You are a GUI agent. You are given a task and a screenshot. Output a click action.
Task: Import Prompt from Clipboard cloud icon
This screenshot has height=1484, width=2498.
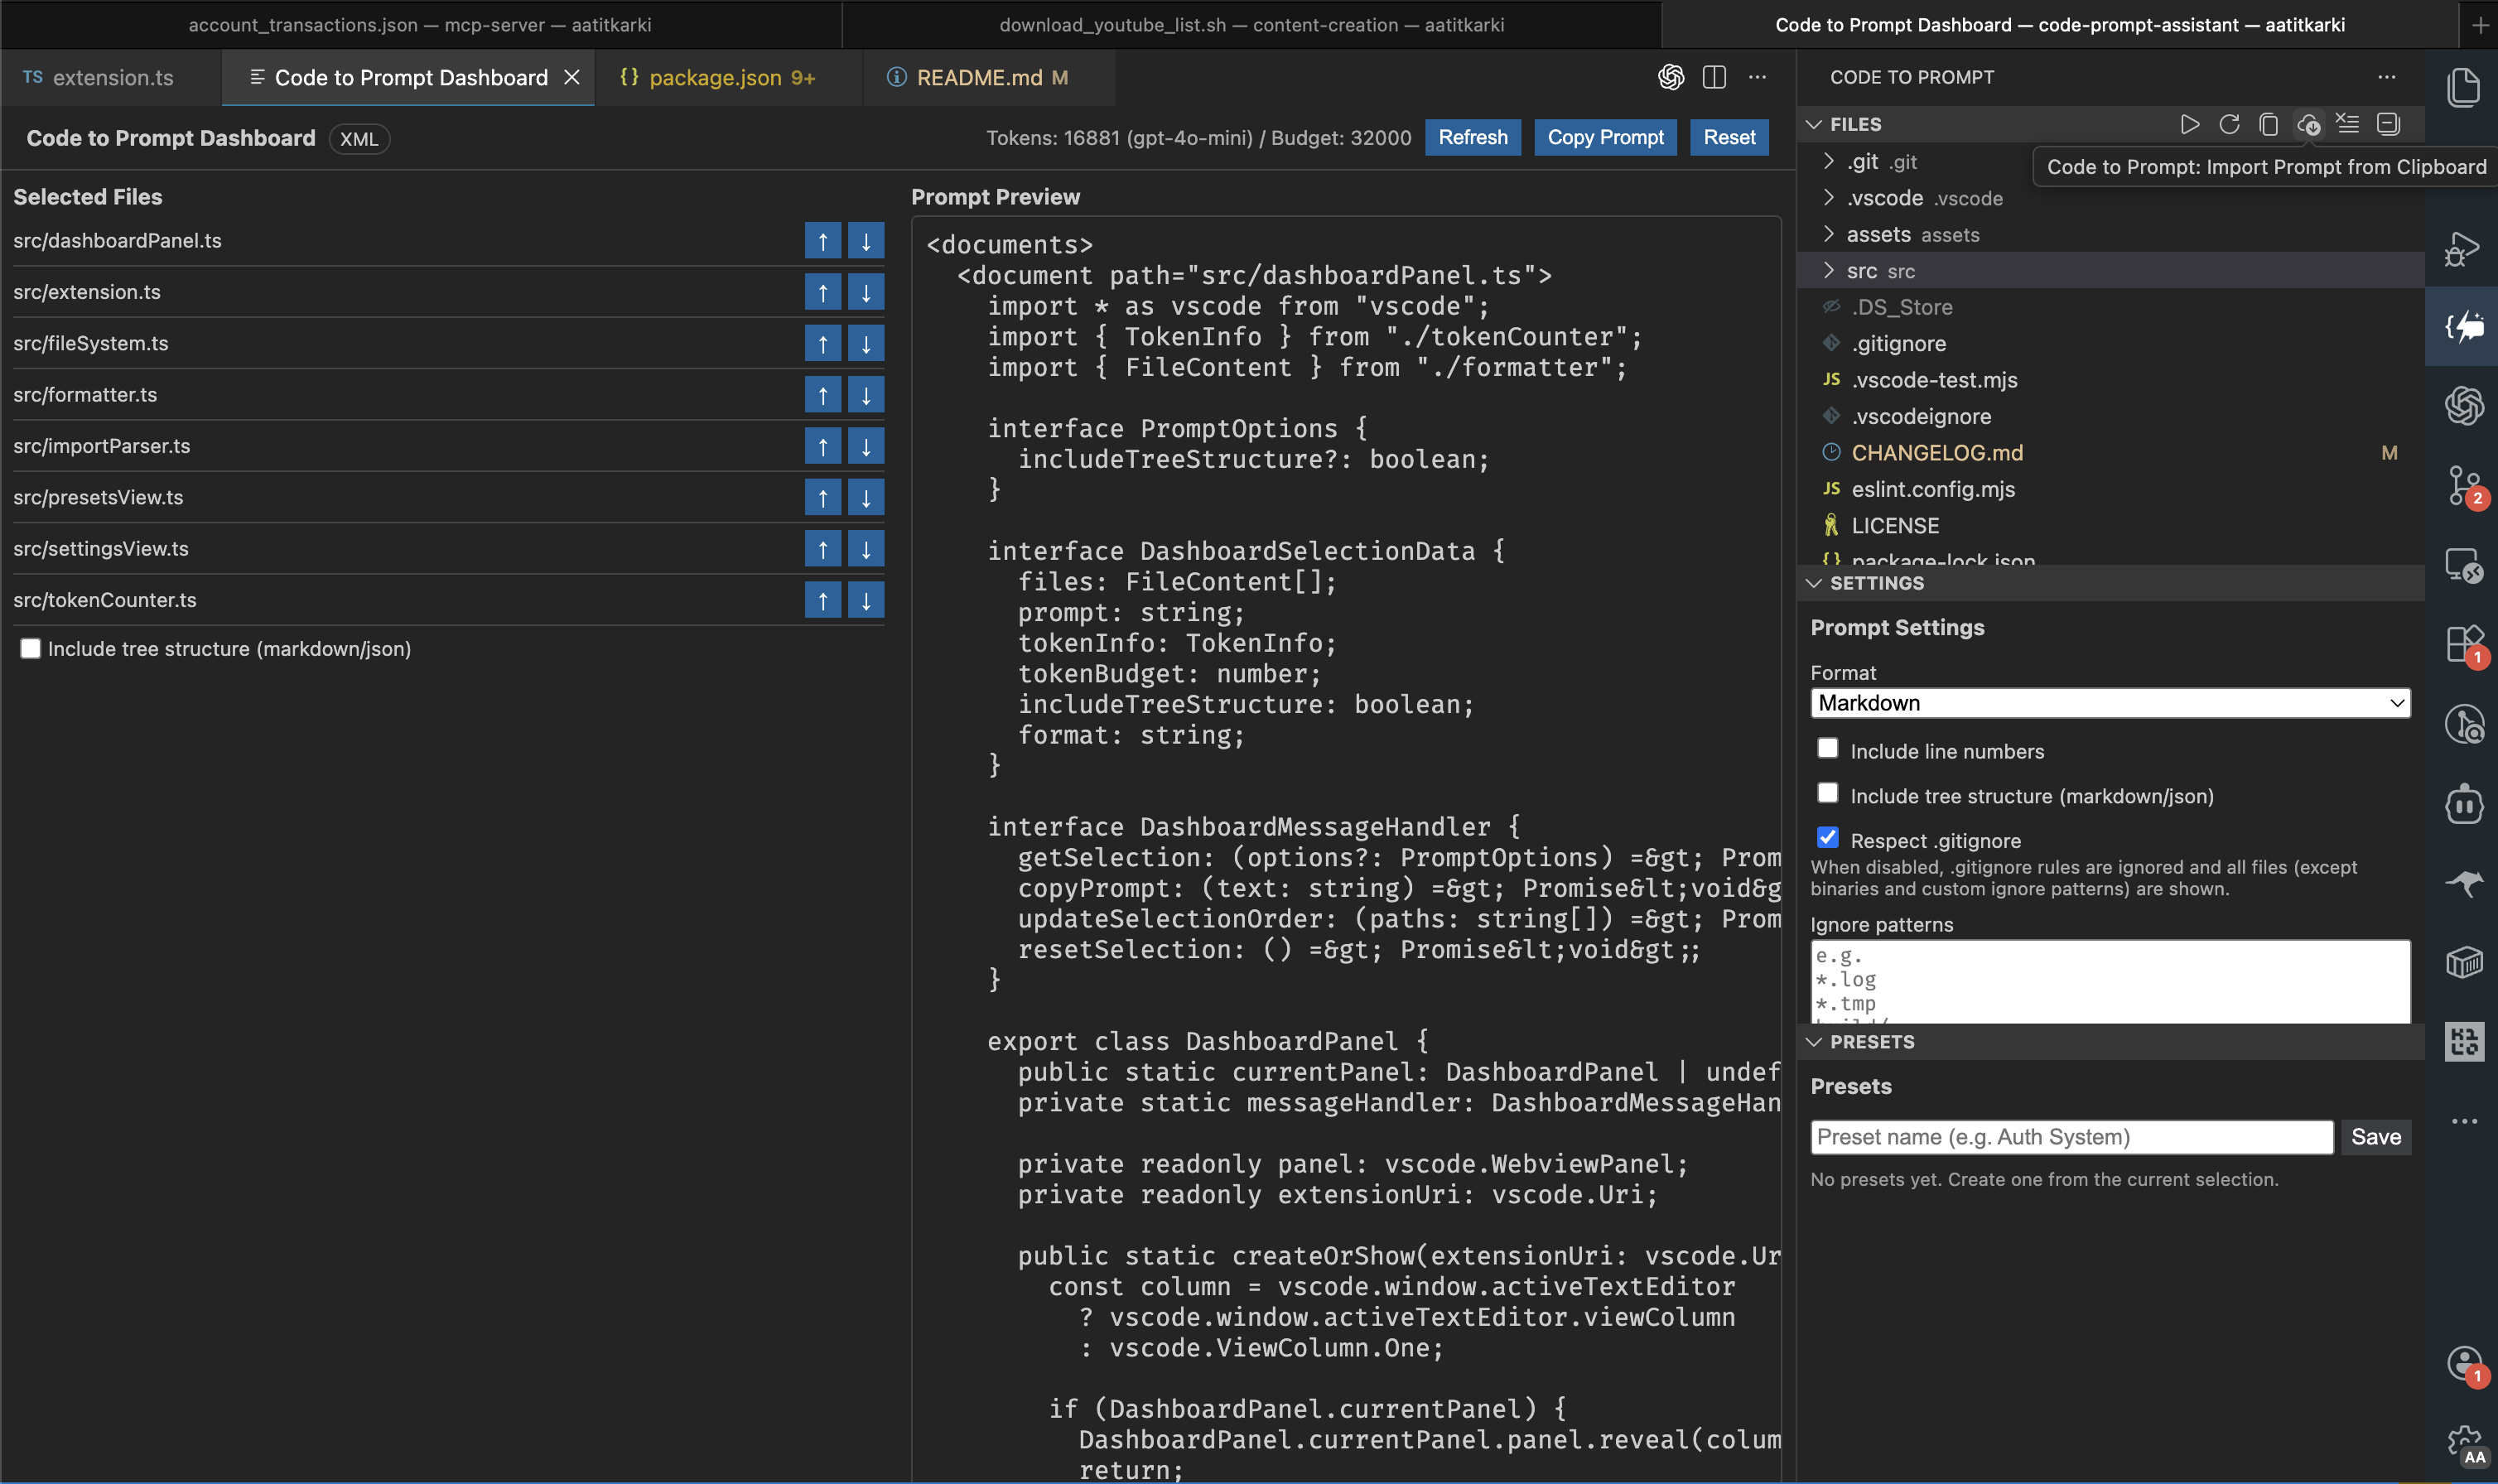point(2308,124)
